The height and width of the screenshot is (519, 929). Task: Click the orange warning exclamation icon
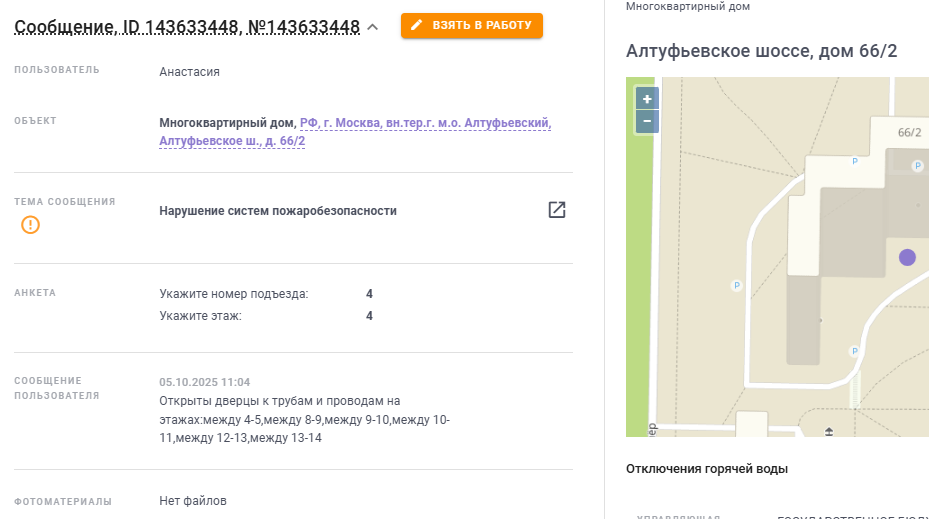pyautogui.click(x=30, y=225)
